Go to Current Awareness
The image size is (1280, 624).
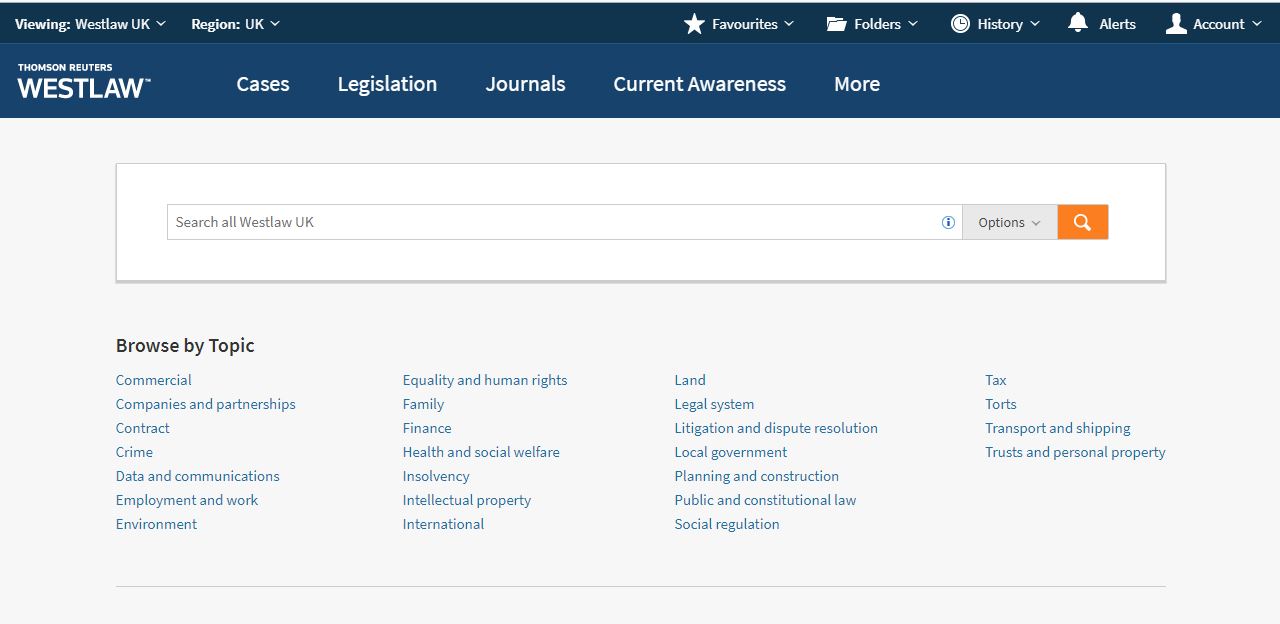pyautogui.click(x=699, y=84)
